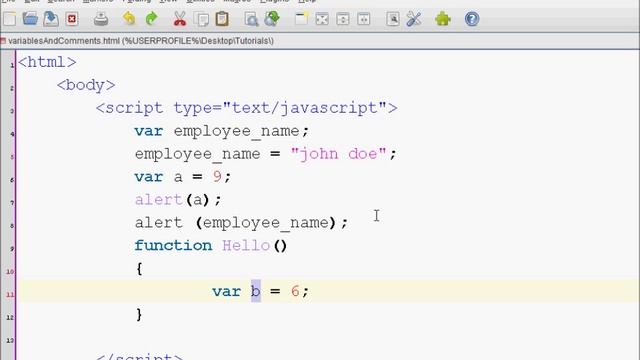The height and width of the screenshot is (360, 640).
Task: Open Find with the magnifier icon
Action: pos(251,19)
